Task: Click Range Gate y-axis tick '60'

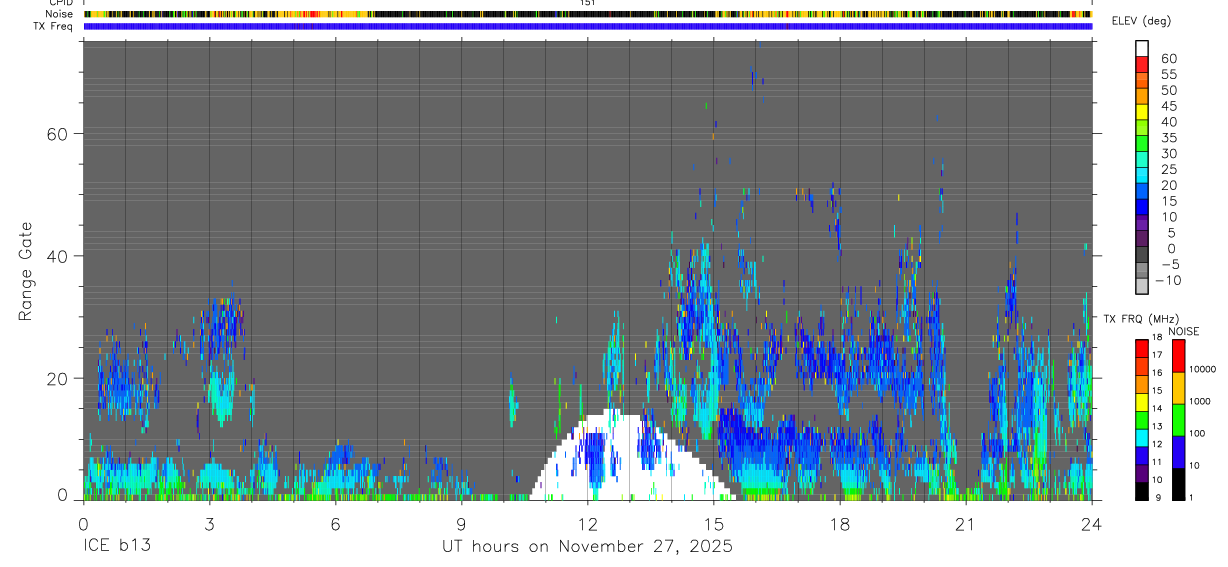Action: pyautogui.click(x=55, y=134)
